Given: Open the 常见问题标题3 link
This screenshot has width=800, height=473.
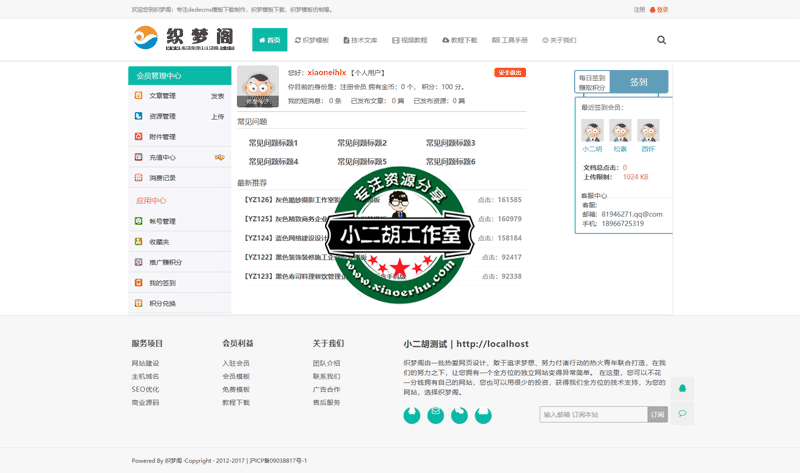Looking at the screenshot, I should [450, 143].
